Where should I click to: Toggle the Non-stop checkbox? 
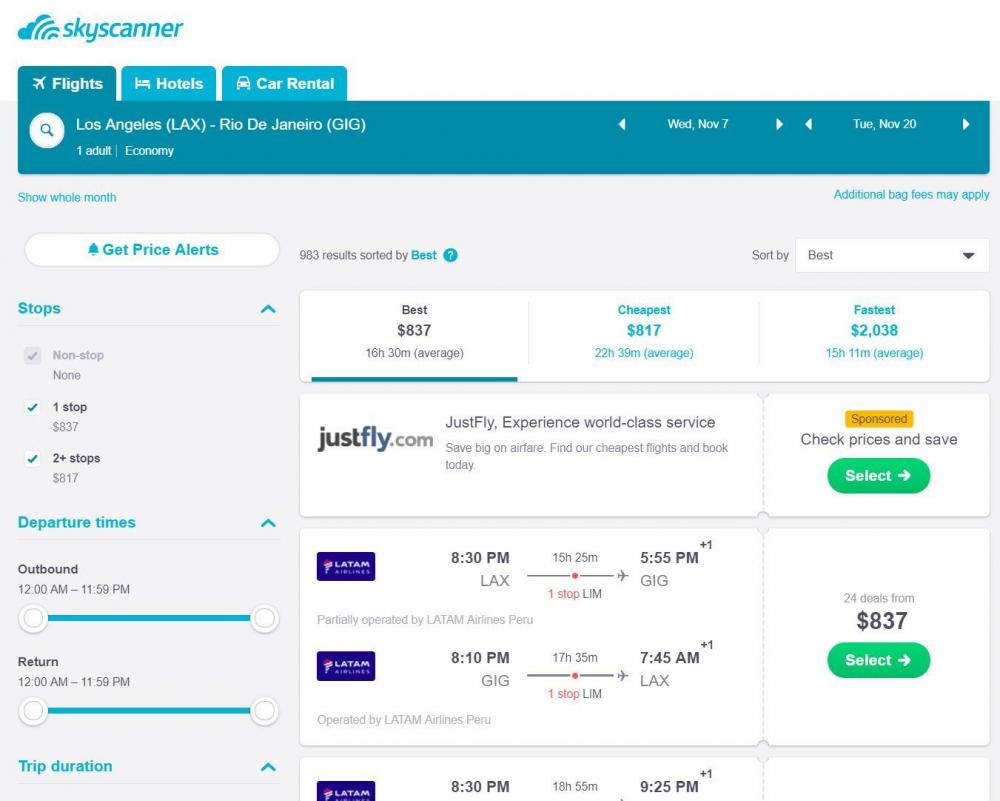(33, 355)
